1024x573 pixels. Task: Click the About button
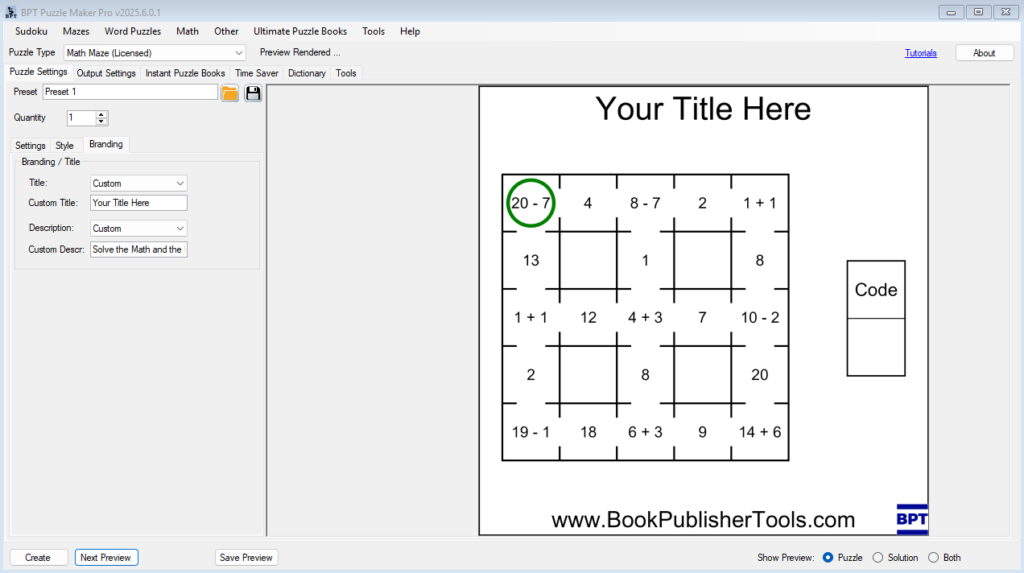click(x=984, y=53)
